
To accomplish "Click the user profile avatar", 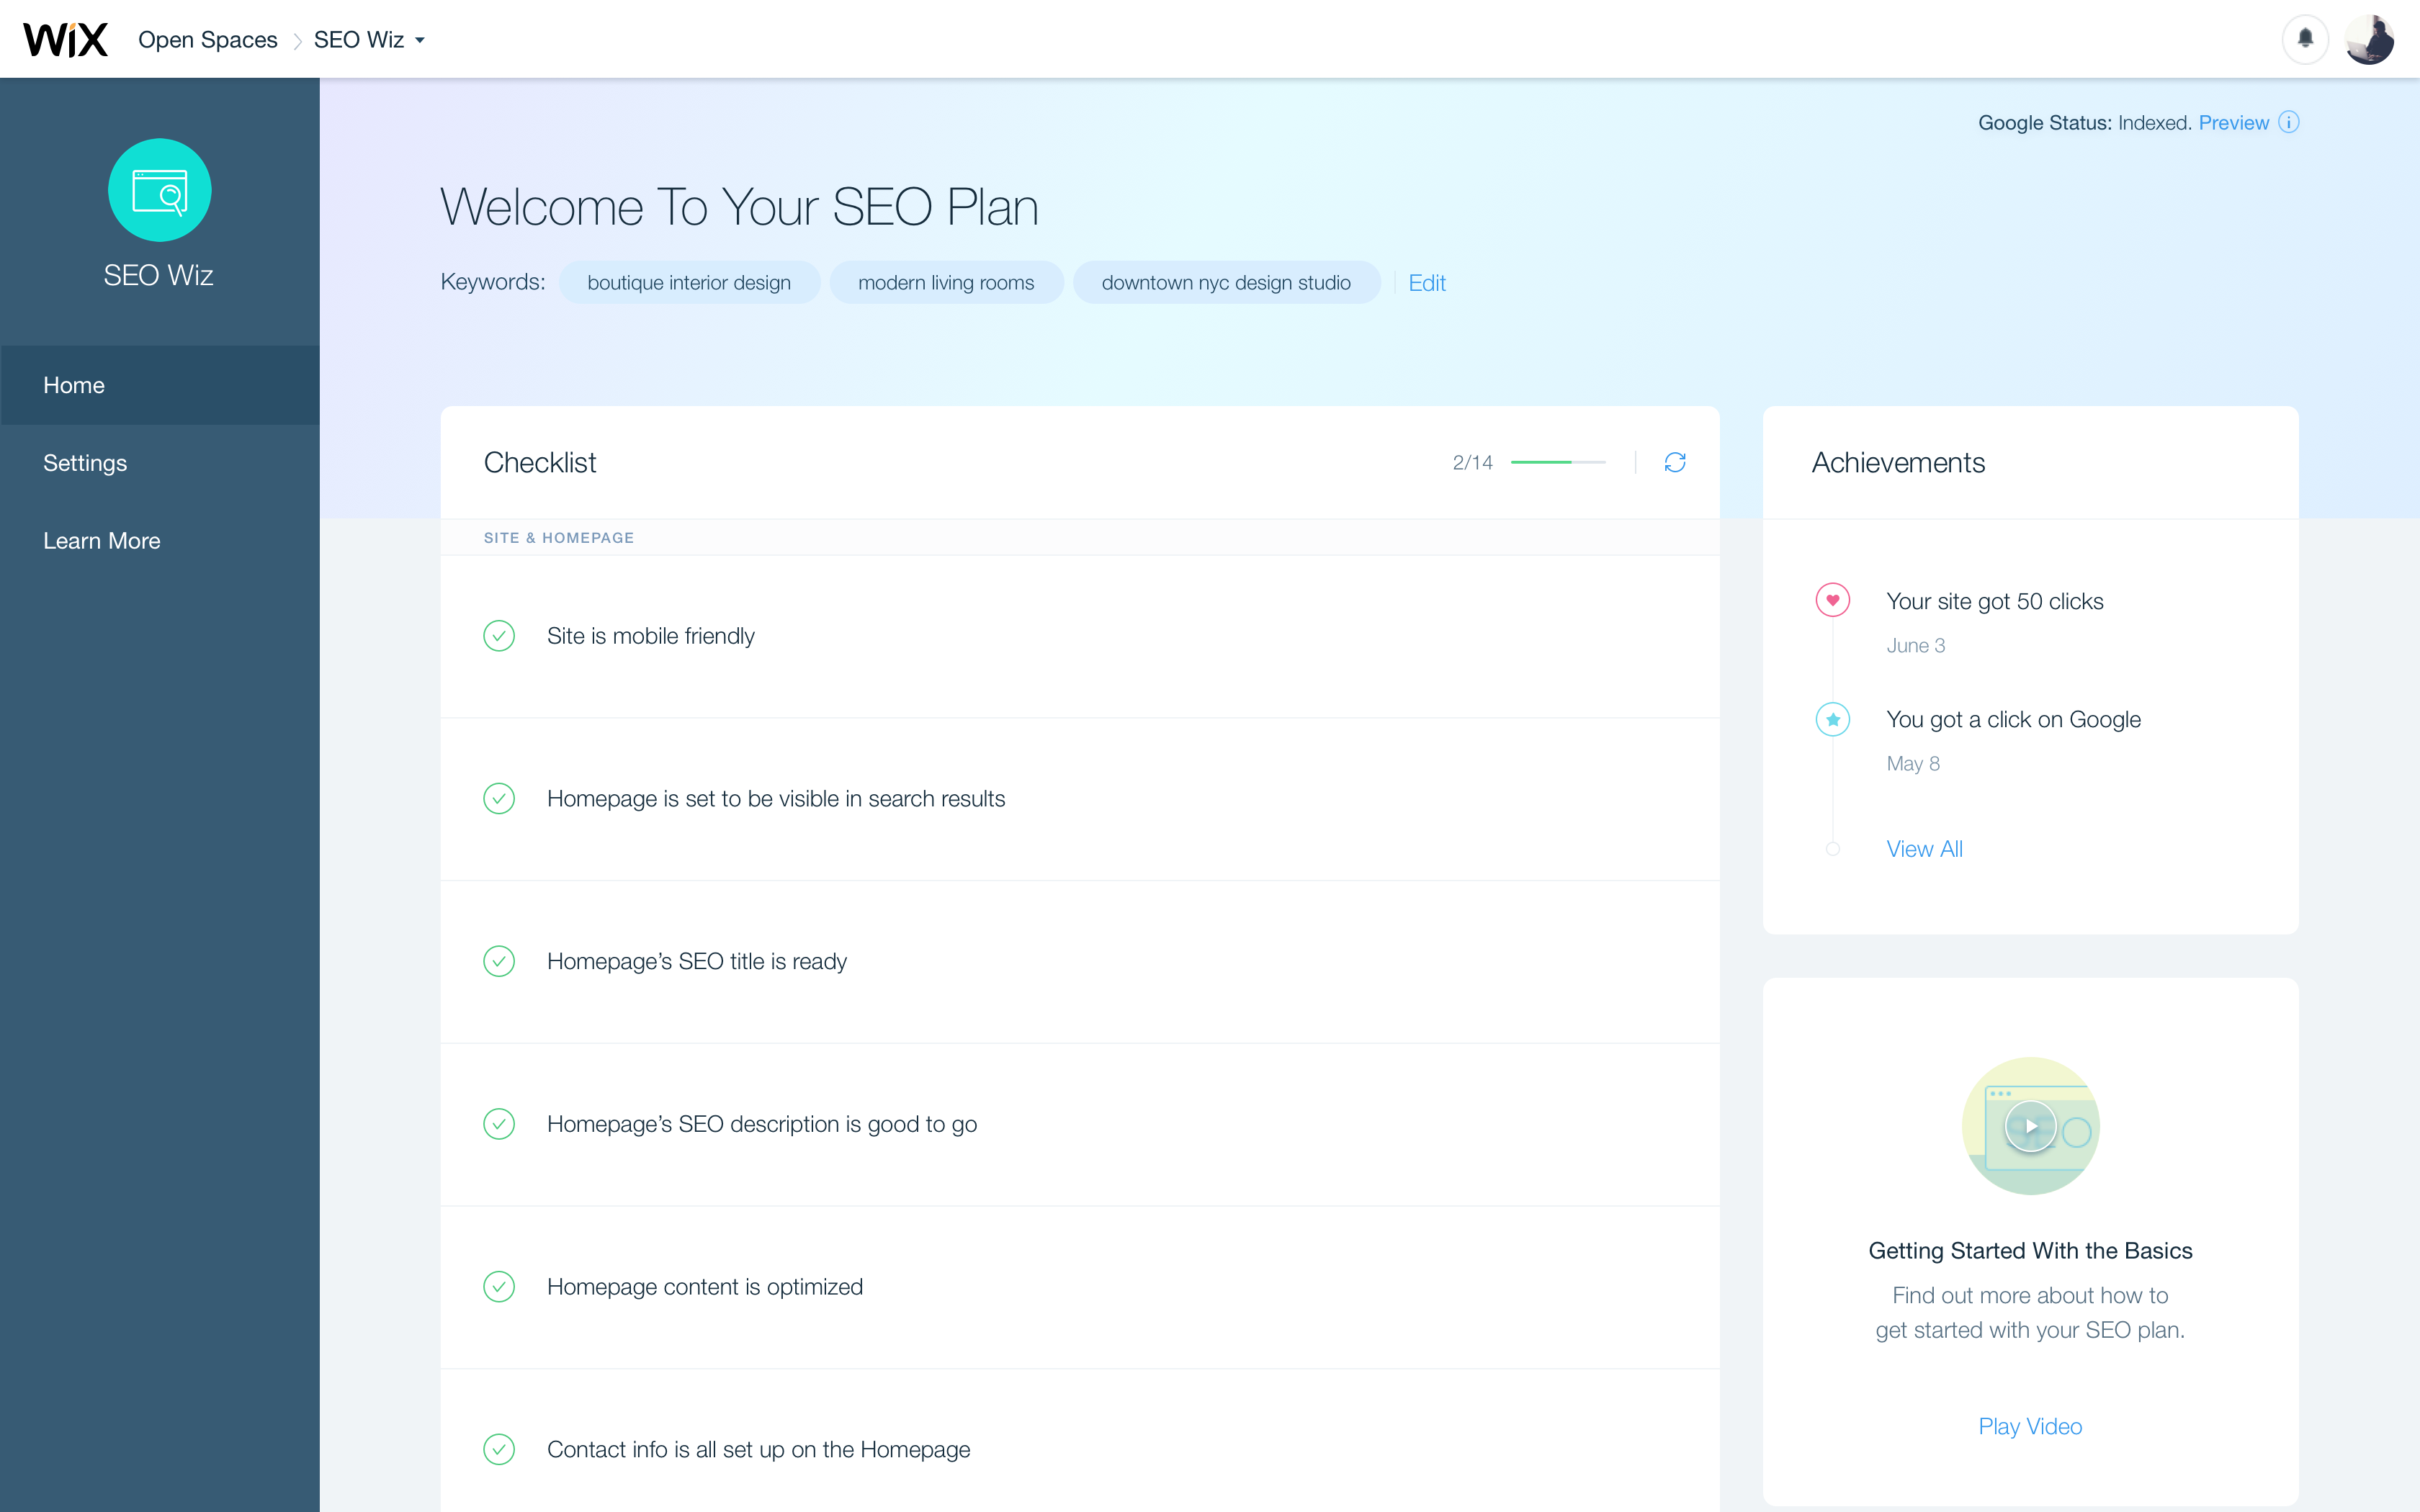I will pos(2369,39).
